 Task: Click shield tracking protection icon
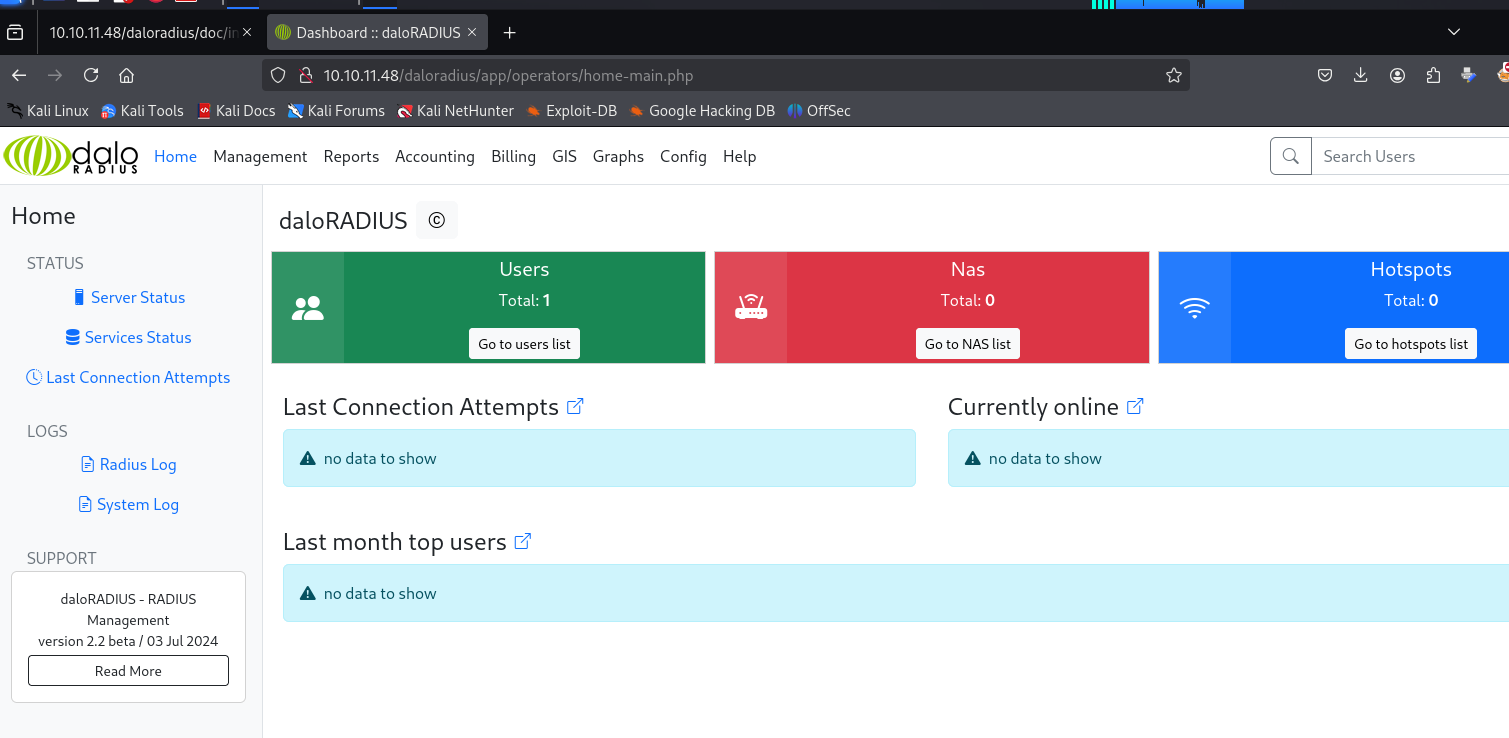click(279, 75)
